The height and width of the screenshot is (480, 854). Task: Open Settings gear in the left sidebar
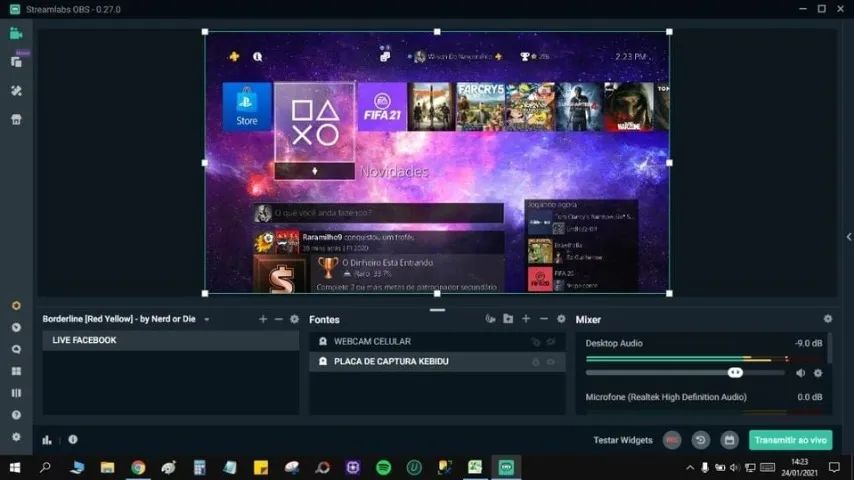point(16,436)
